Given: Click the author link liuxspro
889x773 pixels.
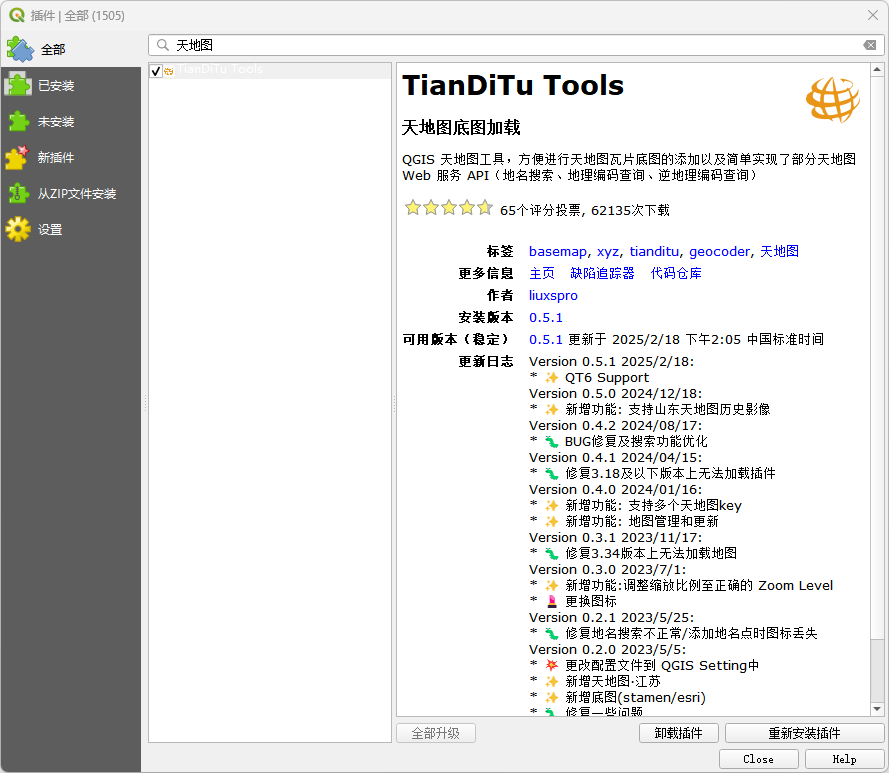Looking at the screenshot, I should click(553, 295).
